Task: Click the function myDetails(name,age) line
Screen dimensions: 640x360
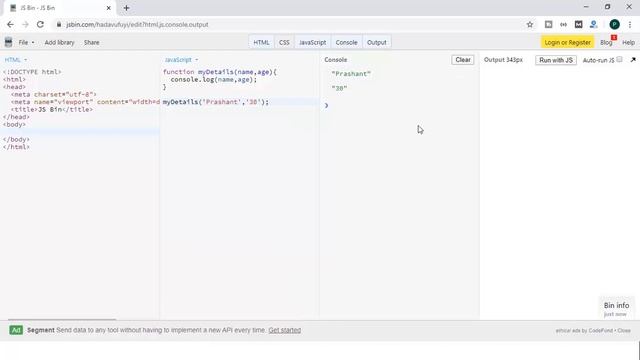Action: tap(220, 72)
